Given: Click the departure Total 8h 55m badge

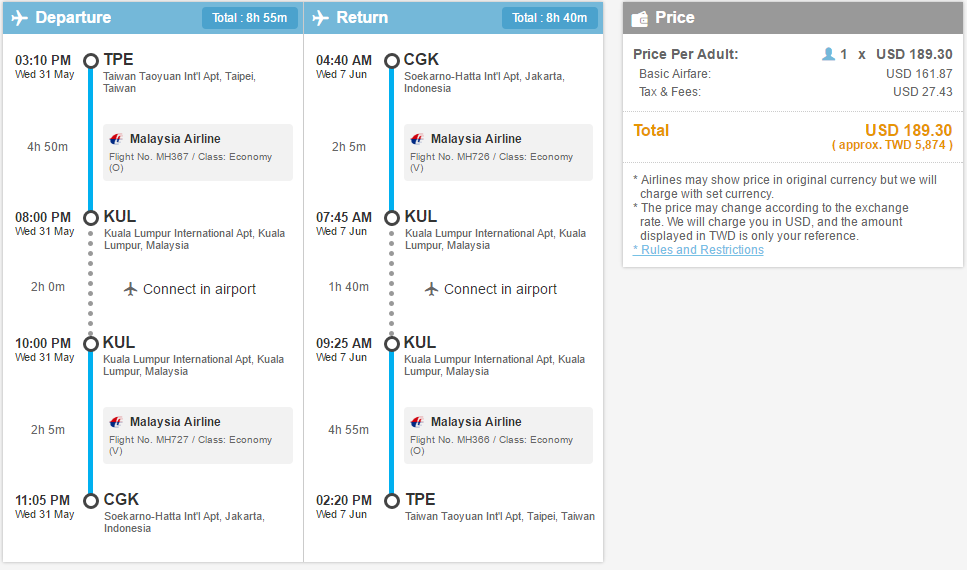Looking at the screenshot, I should click(x=250, y=18).
